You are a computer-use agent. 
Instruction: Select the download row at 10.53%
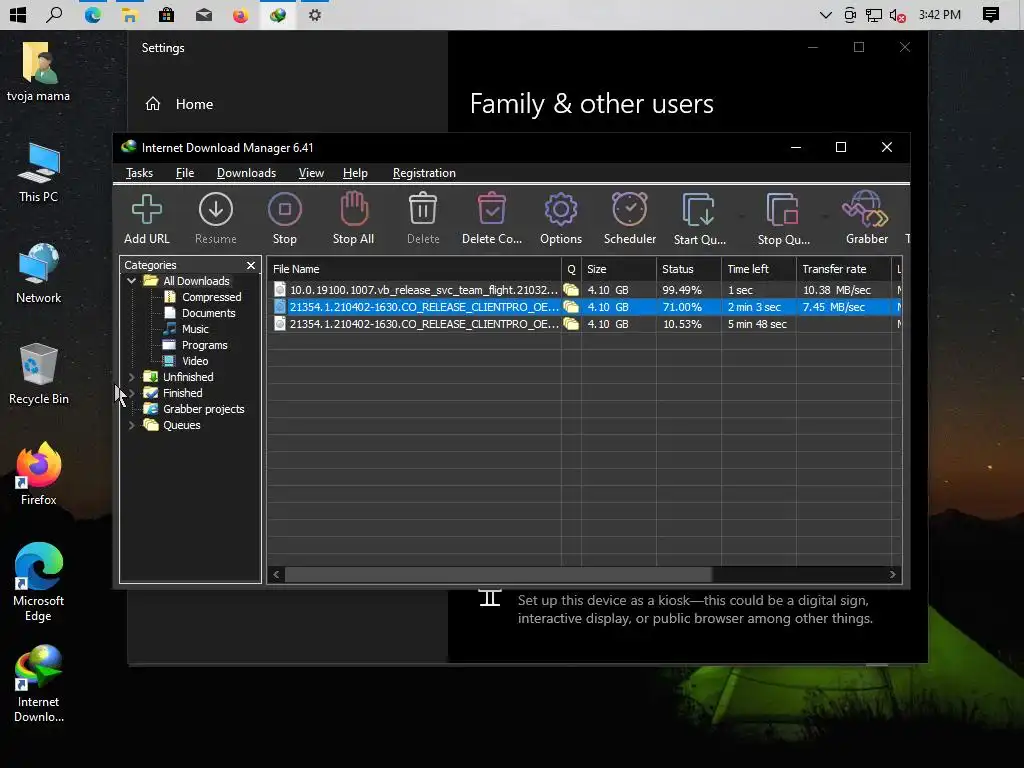pos(584,324)
